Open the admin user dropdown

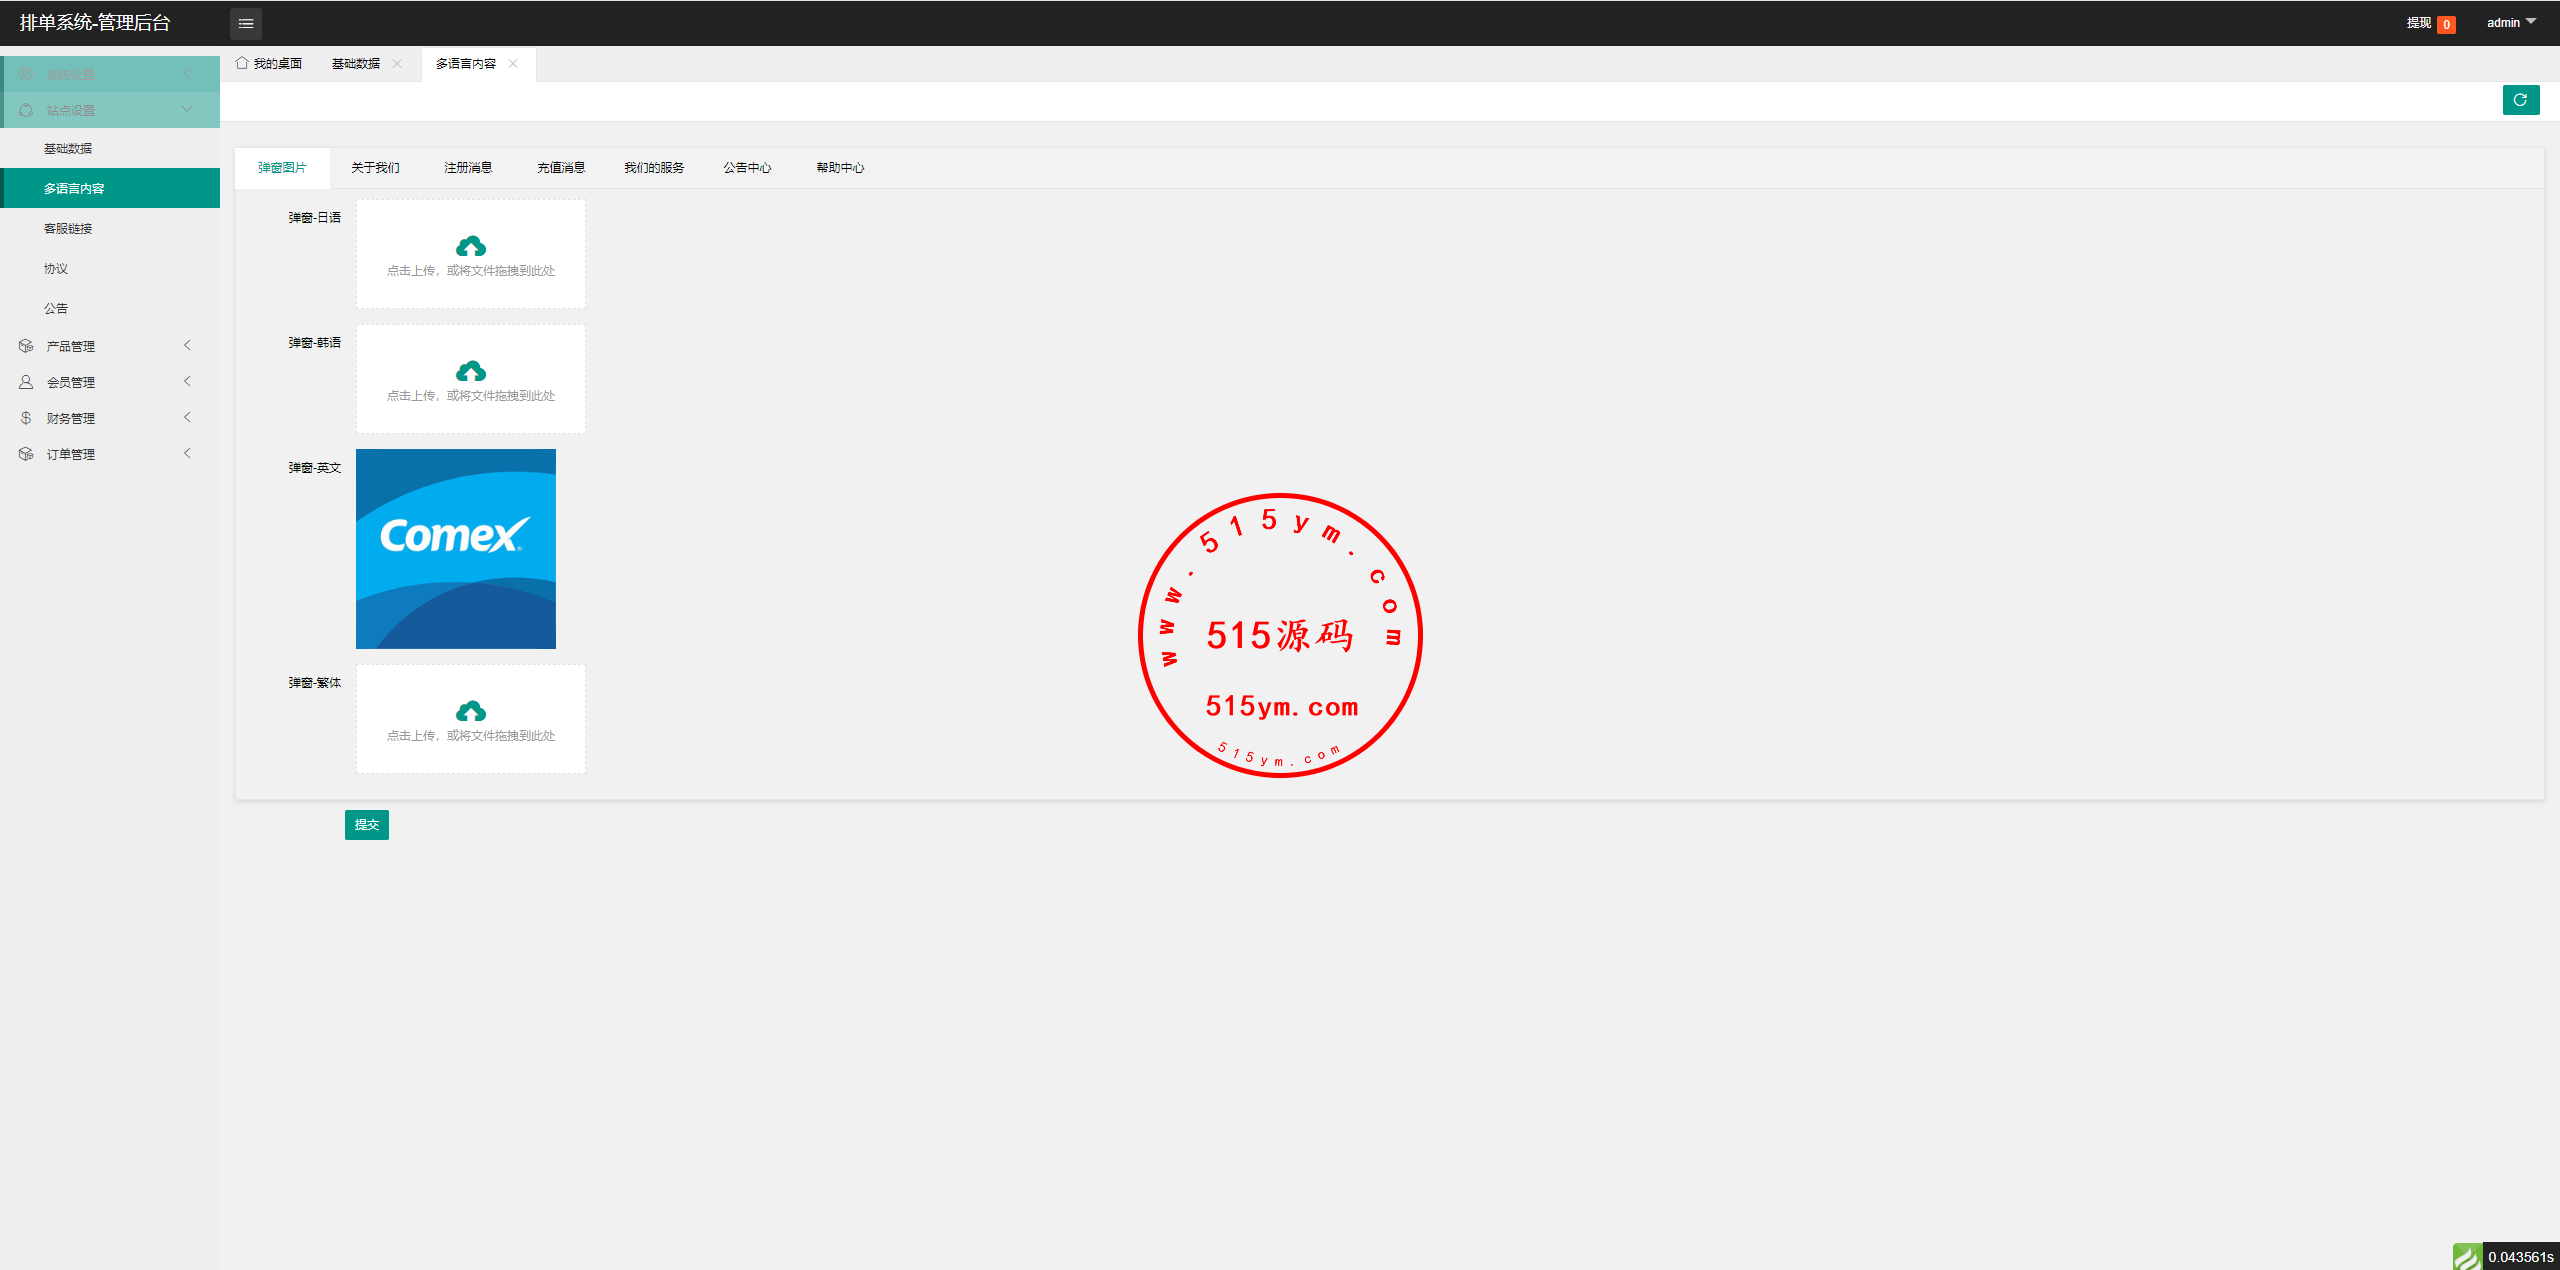pos(2511,23)
